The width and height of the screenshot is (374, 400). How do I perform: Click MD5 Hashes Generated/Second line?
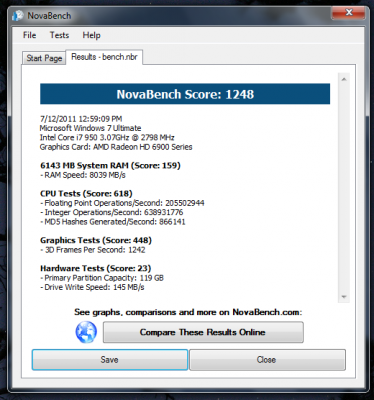tap(113, 222)
